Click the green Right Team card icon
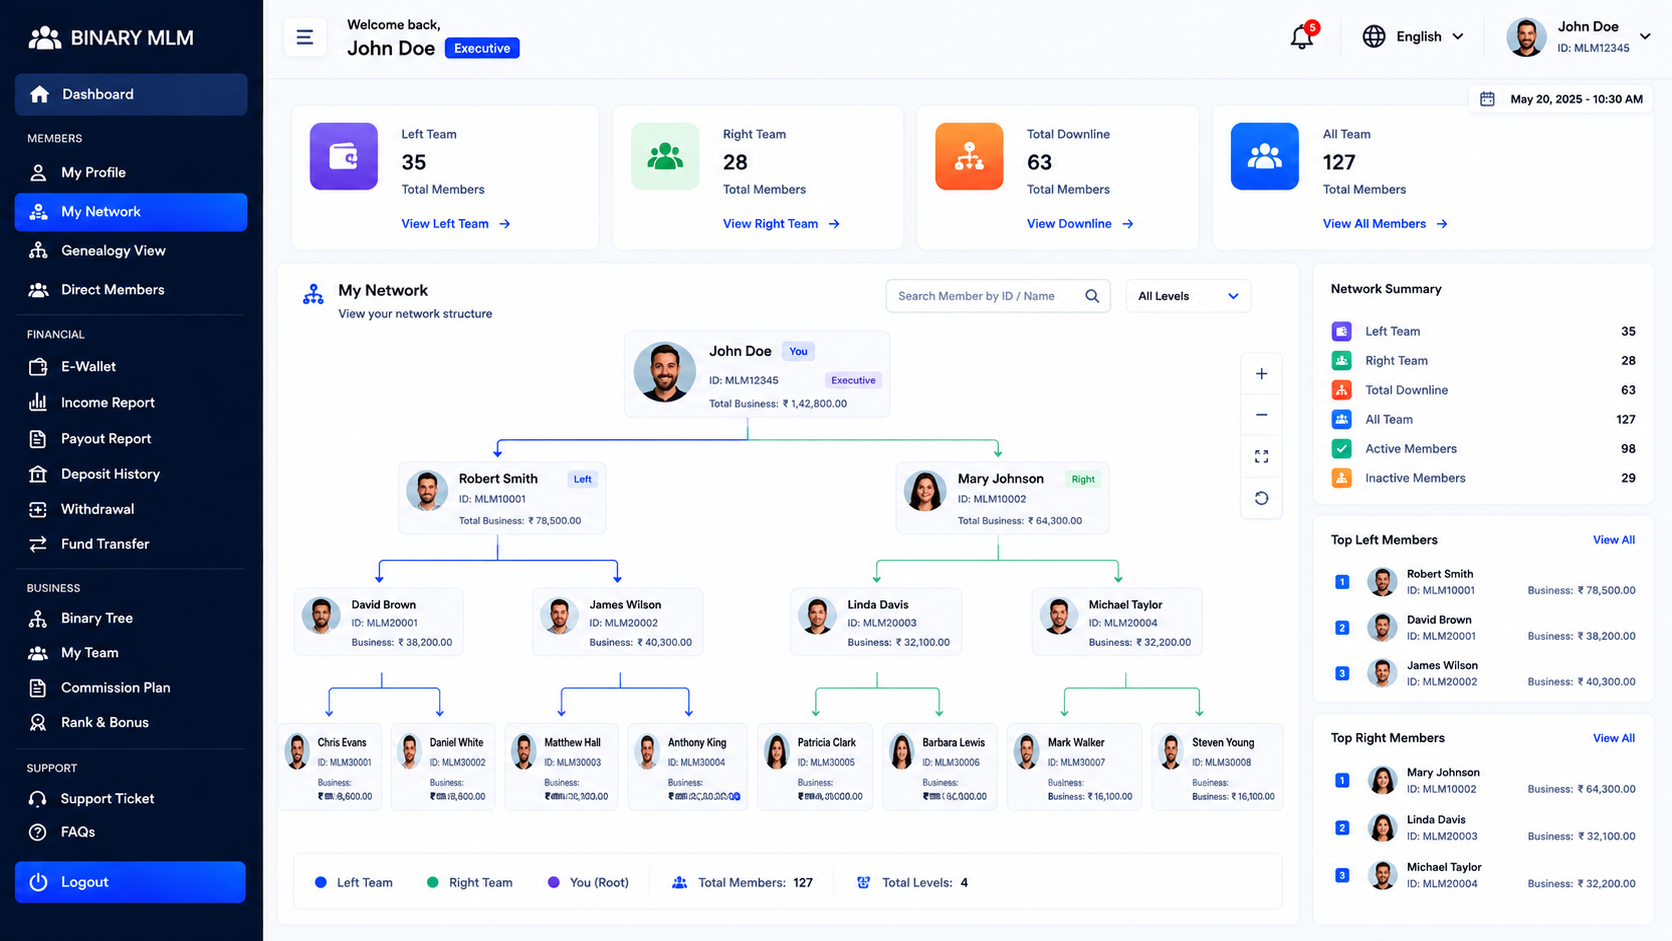1672x941 pixels. tap(665, 156)
